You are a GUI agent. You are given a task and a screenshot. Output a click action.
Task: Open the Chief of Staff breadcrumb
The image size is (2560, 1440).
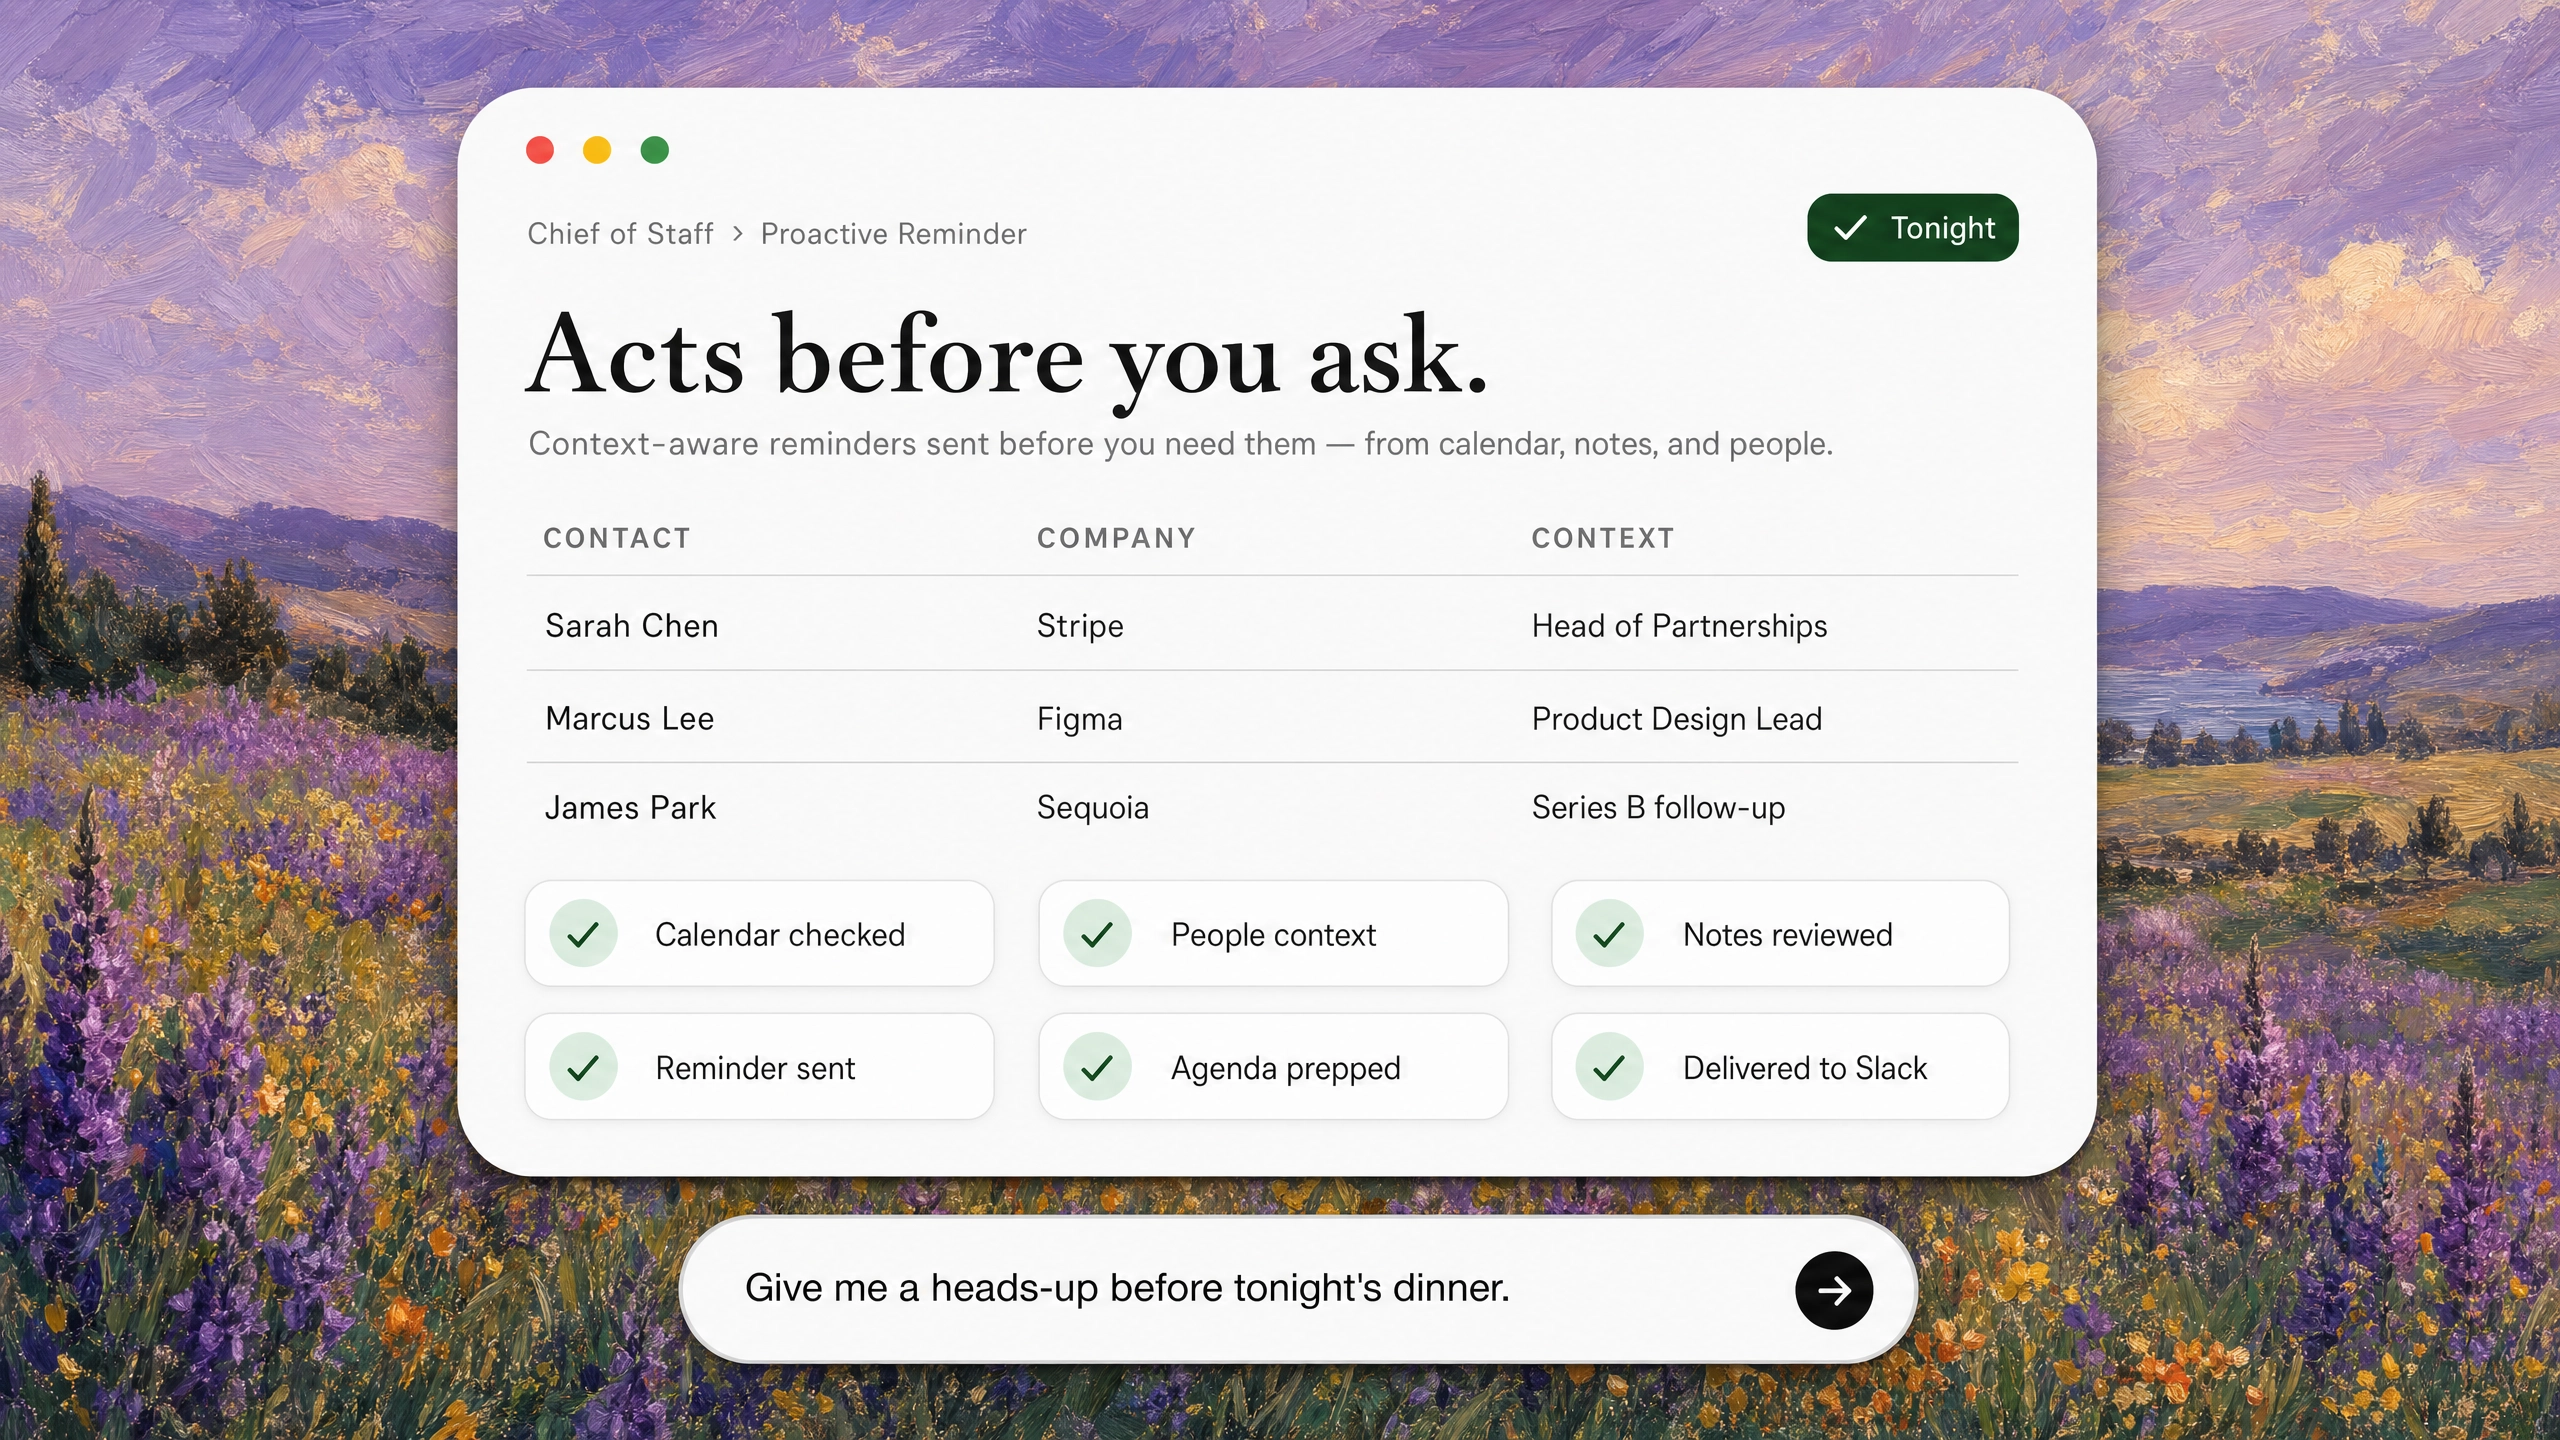coord(620,233)
